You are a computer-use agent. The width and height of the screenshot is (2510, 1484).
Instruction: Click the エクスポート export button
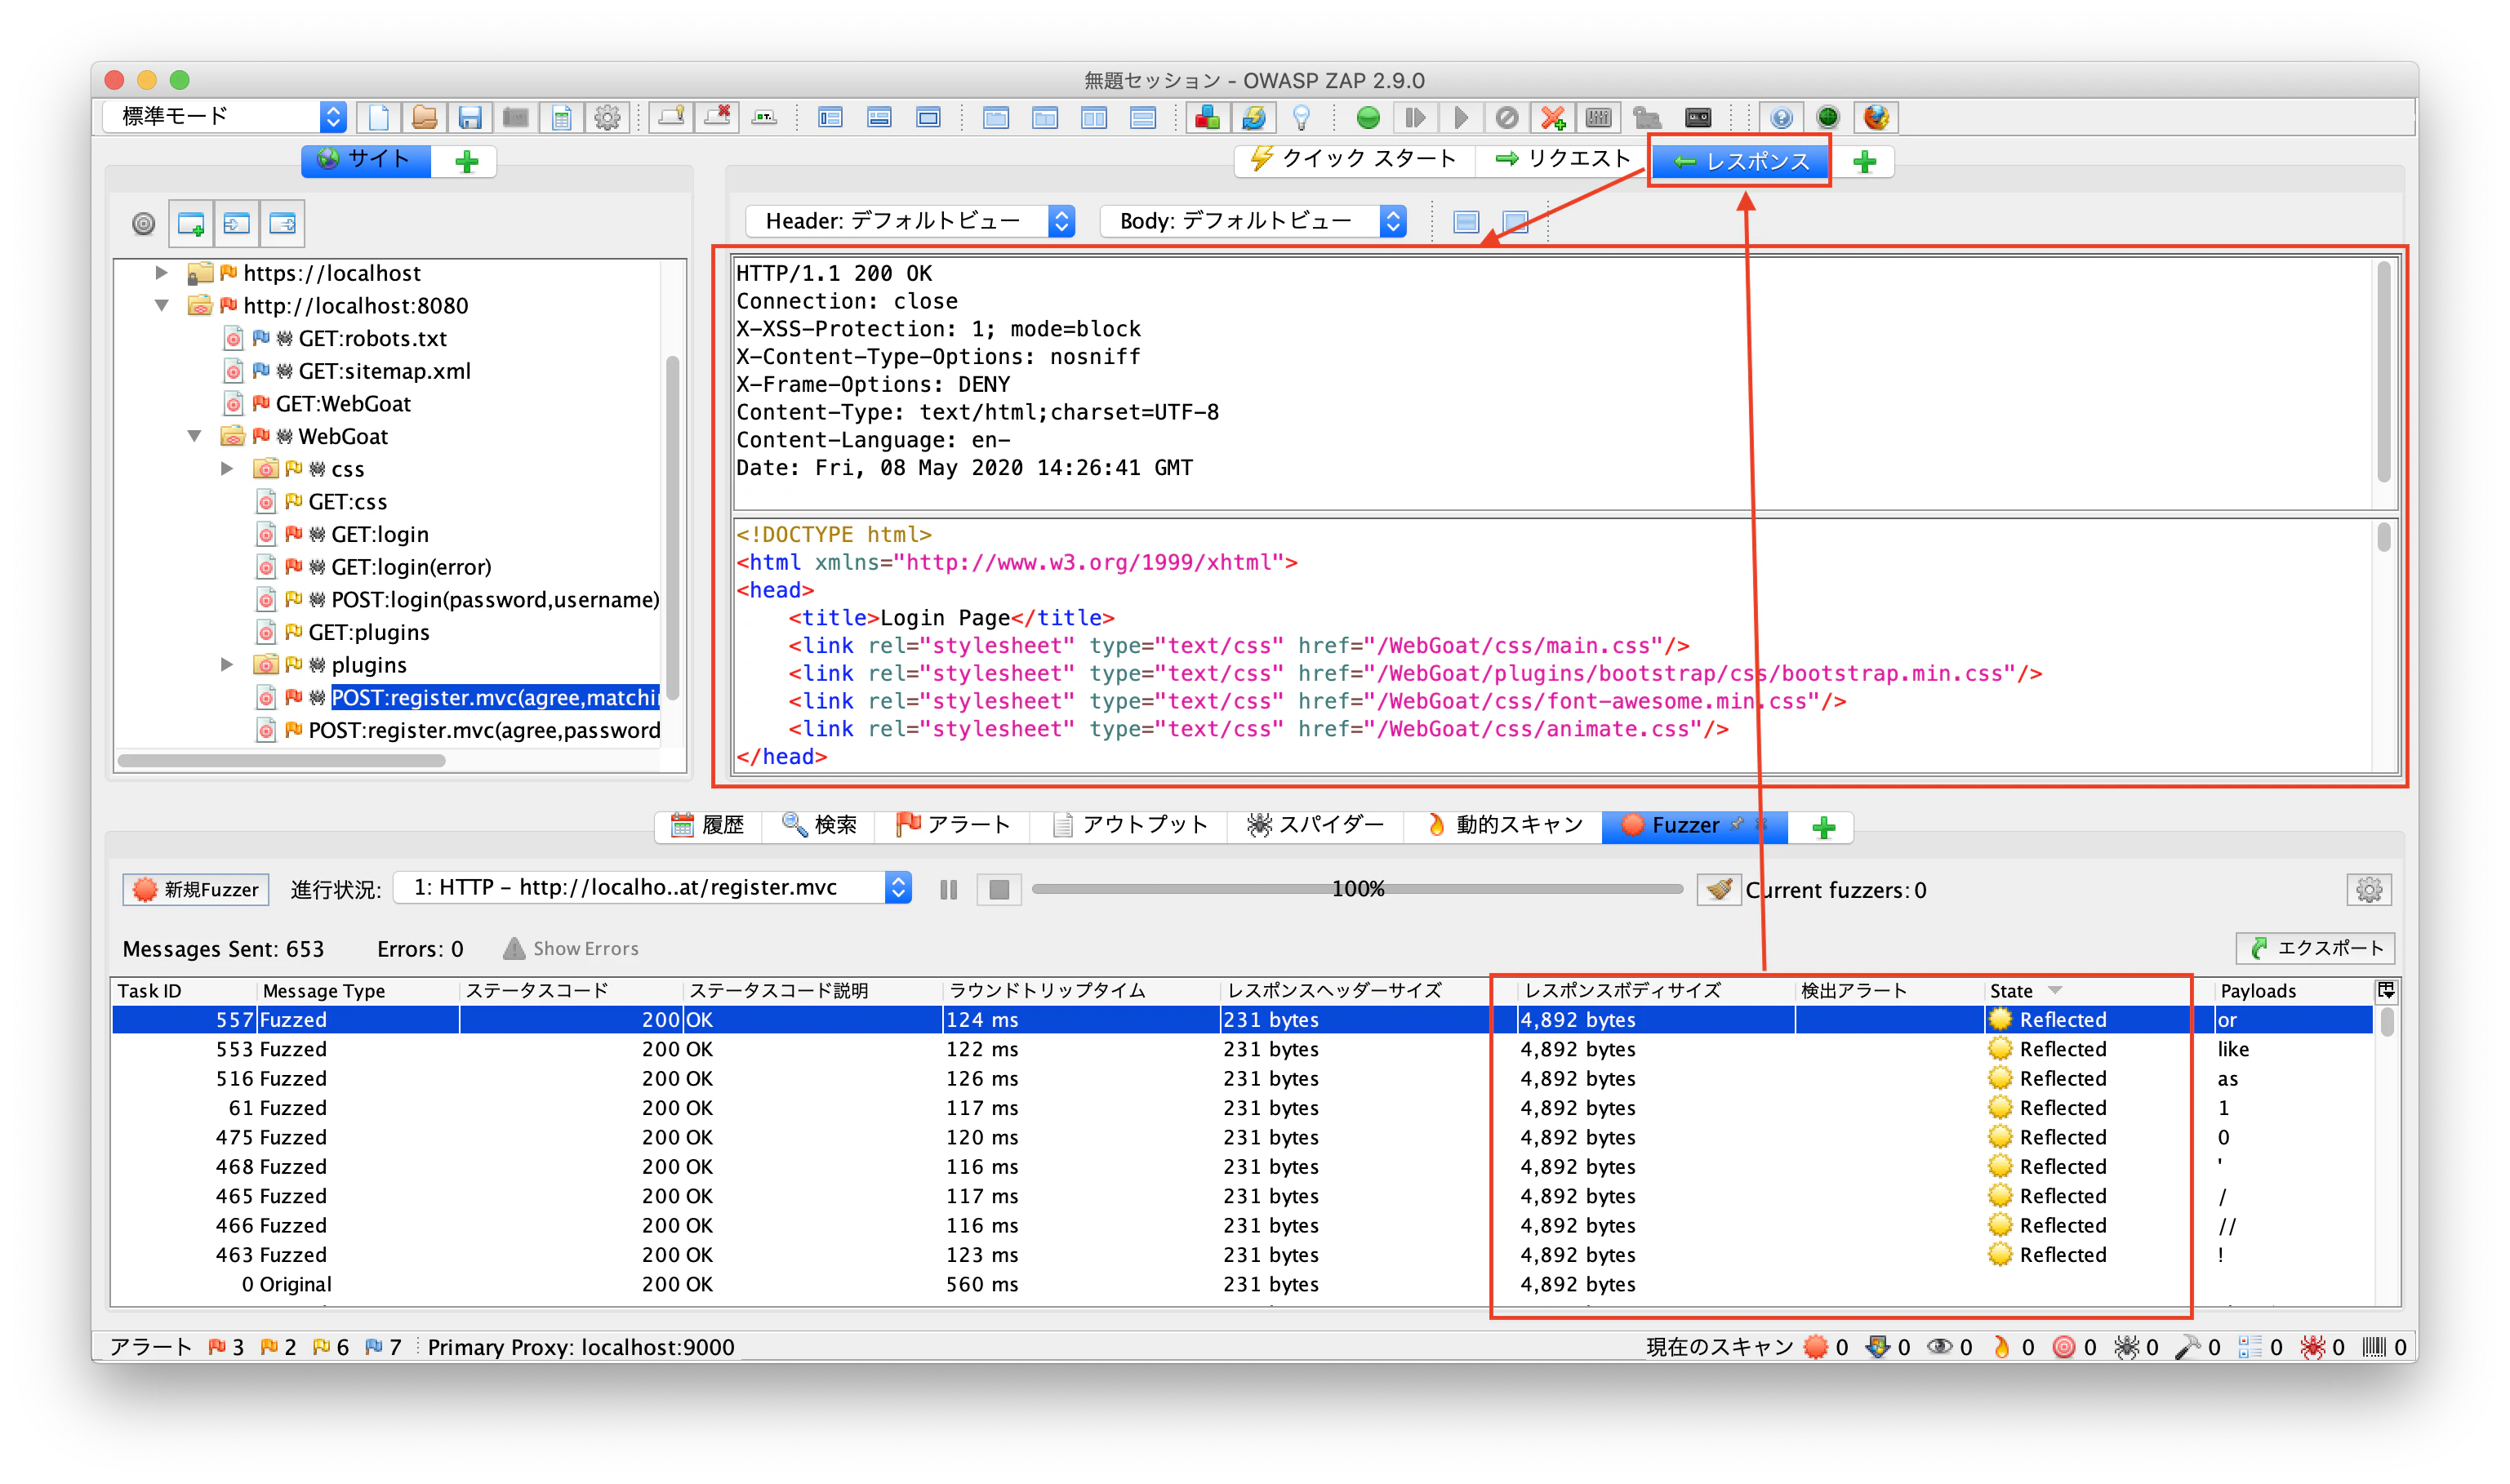tap(2316, 948)
